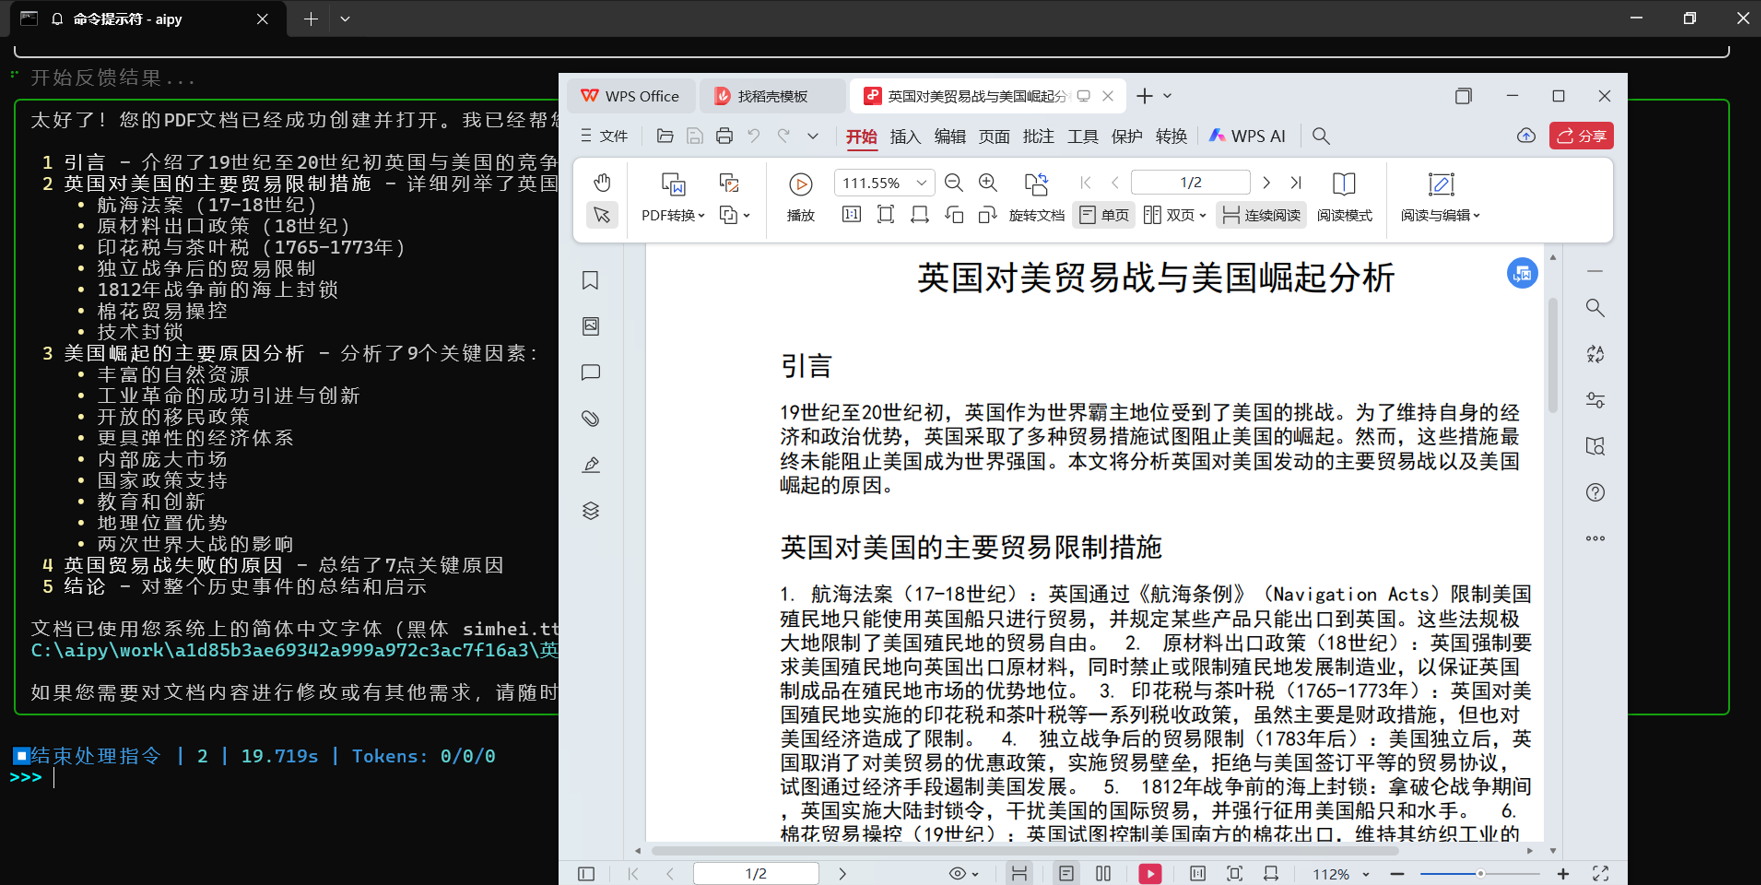
Task: Click the search icon in menu bar
Action: pyautogui.click(x=1321, y=136)
